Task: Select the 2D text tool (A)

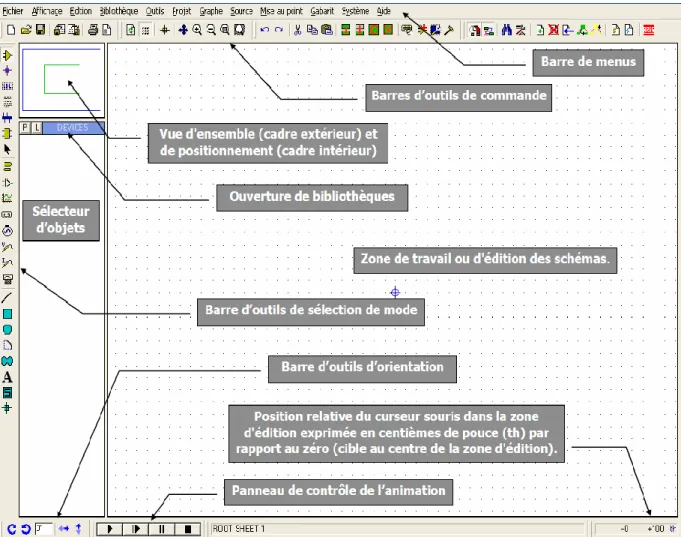Action: pyautogui.click(x=7, y=377)
